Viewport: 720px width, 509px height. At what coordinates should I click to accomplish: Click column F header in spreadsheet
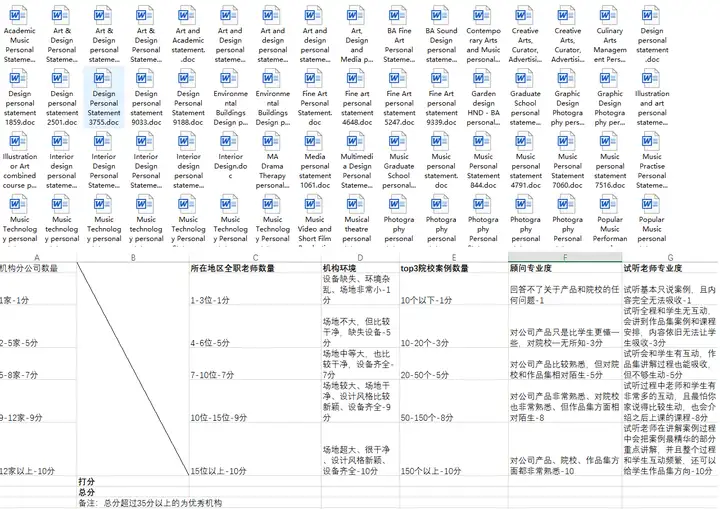click(x=565, y=257)
